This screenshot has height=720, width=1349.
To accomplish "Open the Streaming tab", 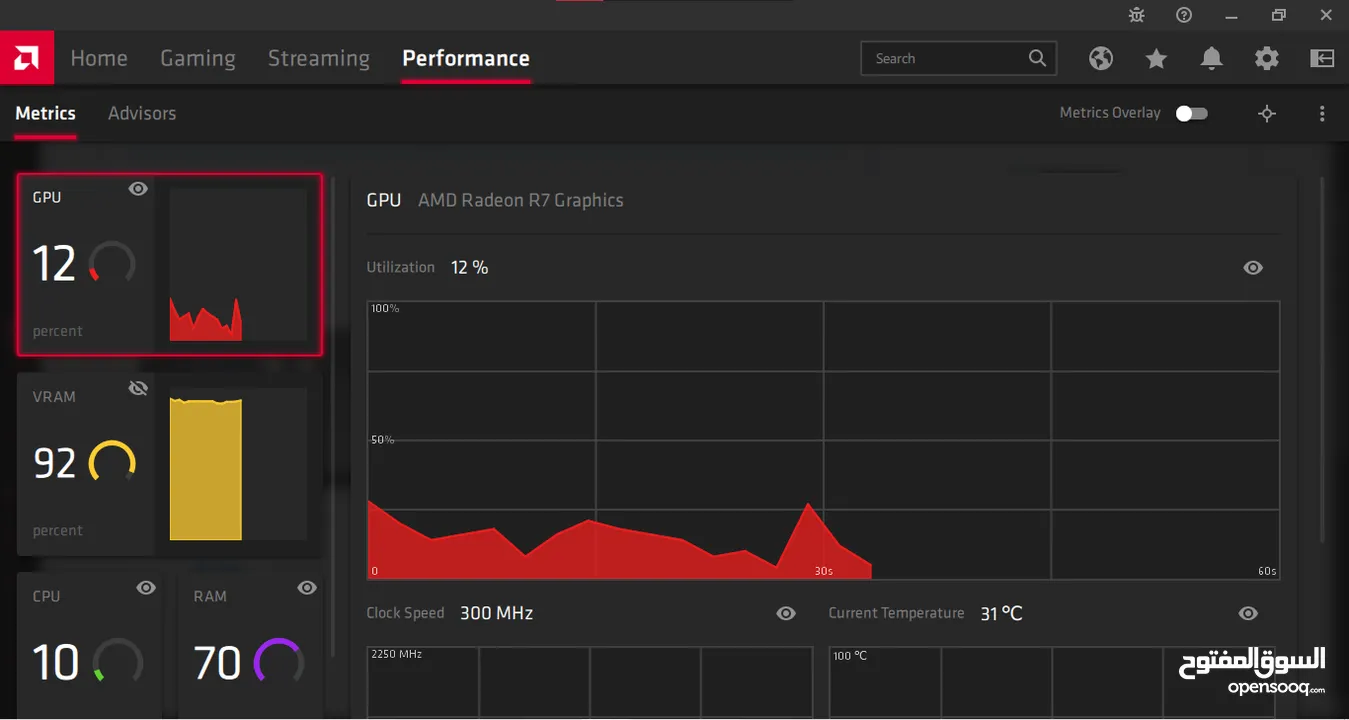I will (x=319, y=58).
